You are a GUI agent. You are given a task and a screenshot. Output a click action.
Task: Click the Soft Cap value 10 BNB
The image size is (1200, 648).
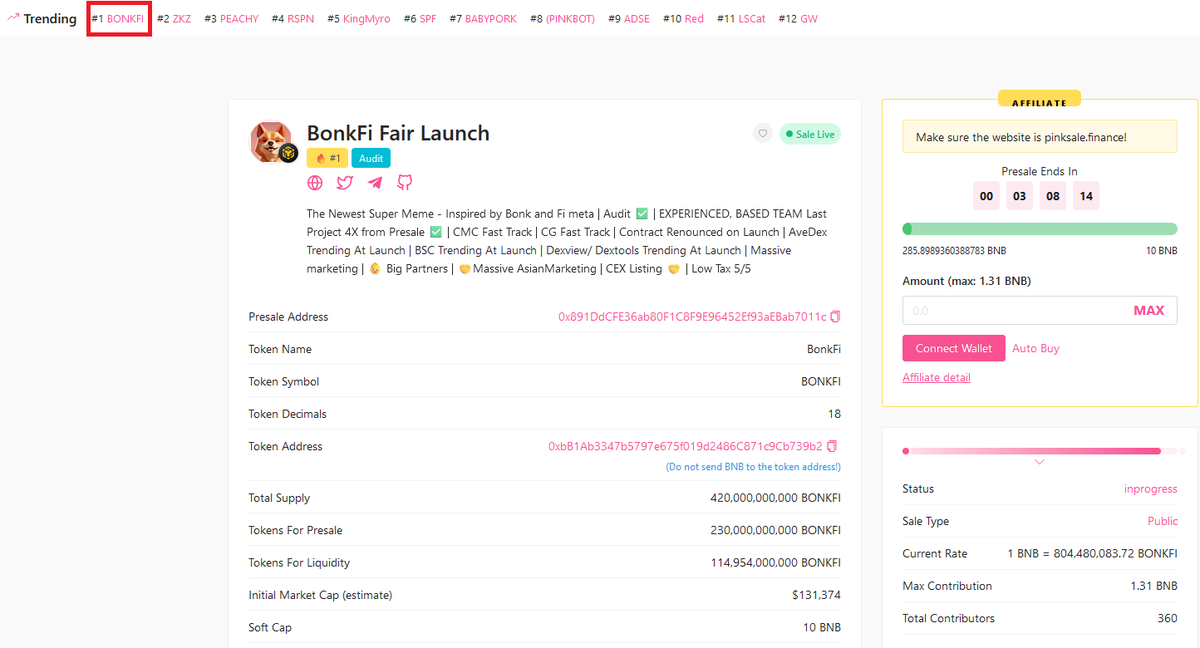point(820,627)
